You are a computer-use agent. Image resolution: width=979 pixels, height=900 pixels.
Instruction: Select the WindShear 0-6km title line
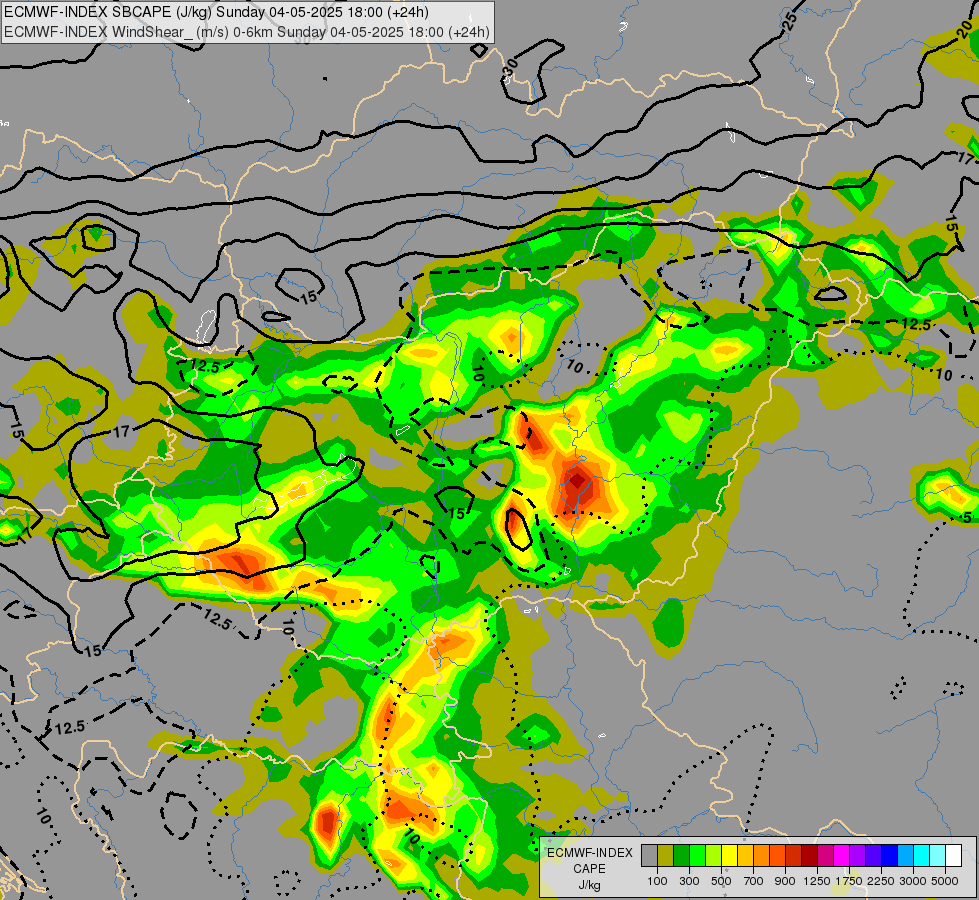click(x=247, y=32)
